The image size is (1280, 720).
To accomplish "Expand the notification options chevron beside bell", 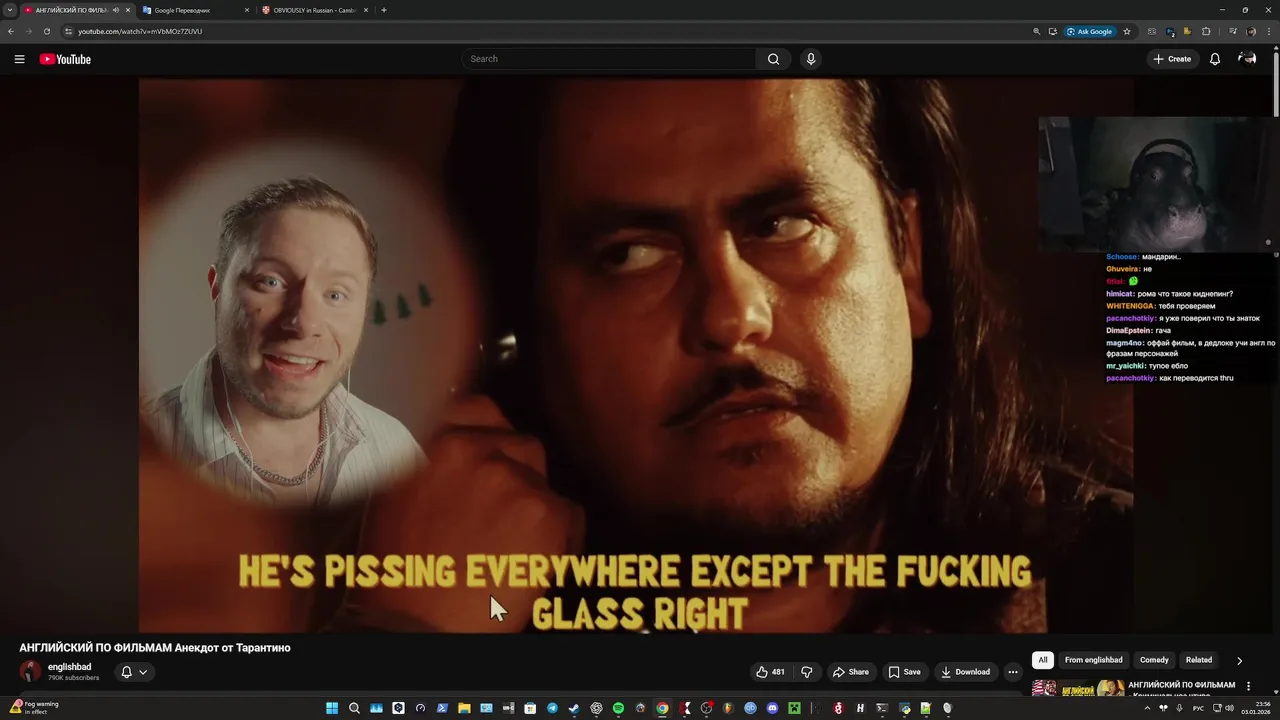I will [x=143, y=672].
